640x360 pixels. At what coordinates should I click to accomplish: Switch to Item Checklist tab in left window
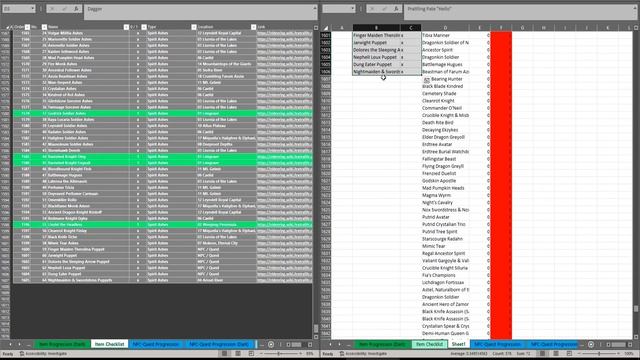click(x=109, y=344)
